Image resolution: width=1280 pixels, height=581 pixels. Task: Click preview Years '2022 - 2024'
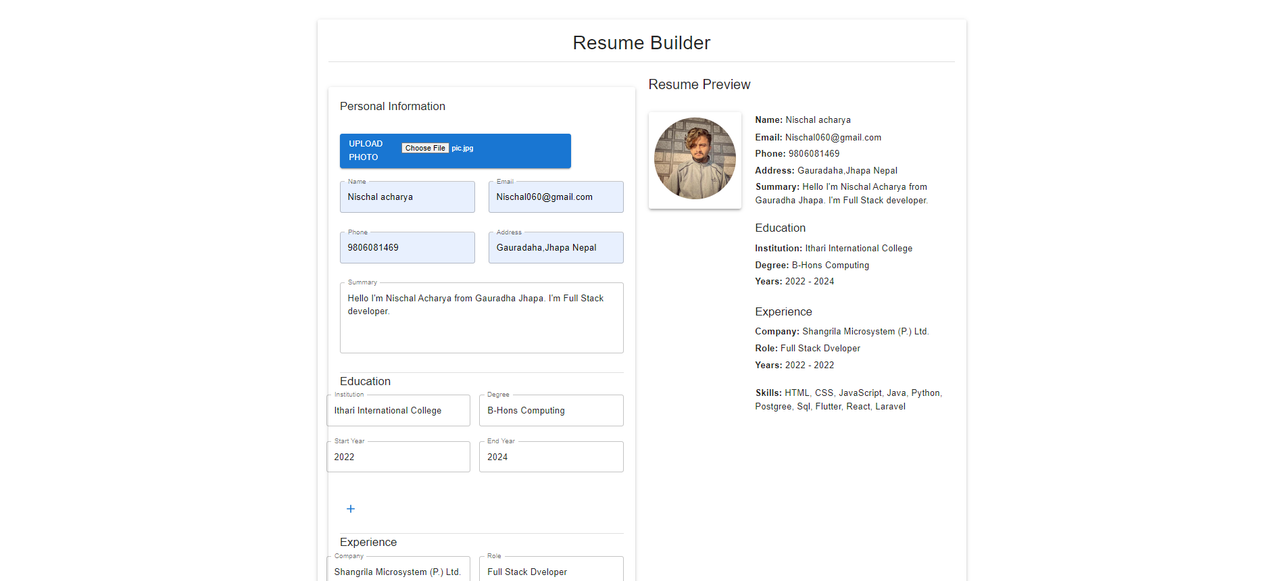click(x=795, y=281)
